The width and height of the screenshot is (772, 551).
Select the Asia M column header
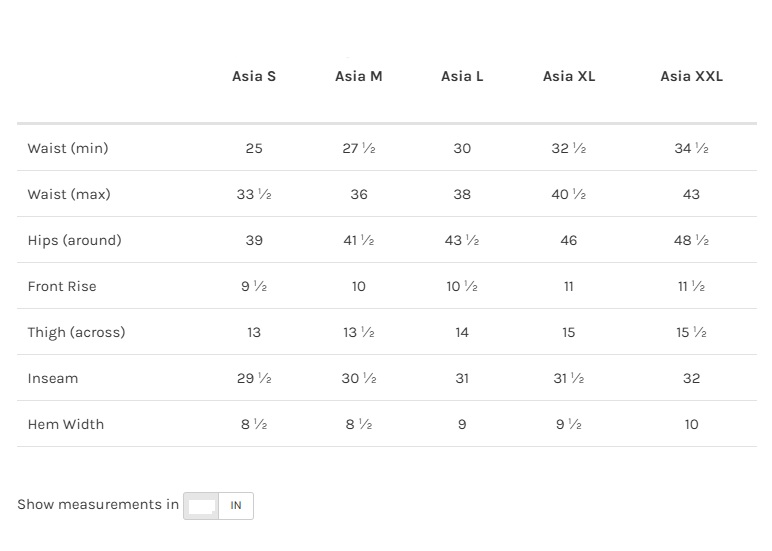pos(359,76)
